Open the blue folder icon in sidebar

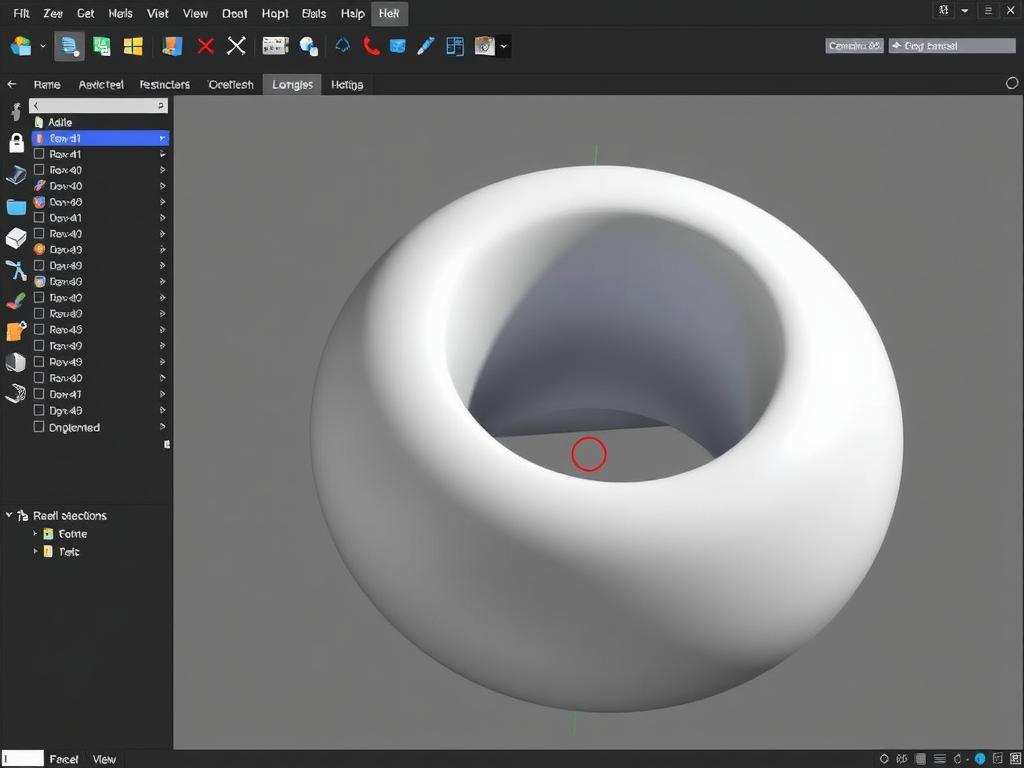[x=16, y=207]
